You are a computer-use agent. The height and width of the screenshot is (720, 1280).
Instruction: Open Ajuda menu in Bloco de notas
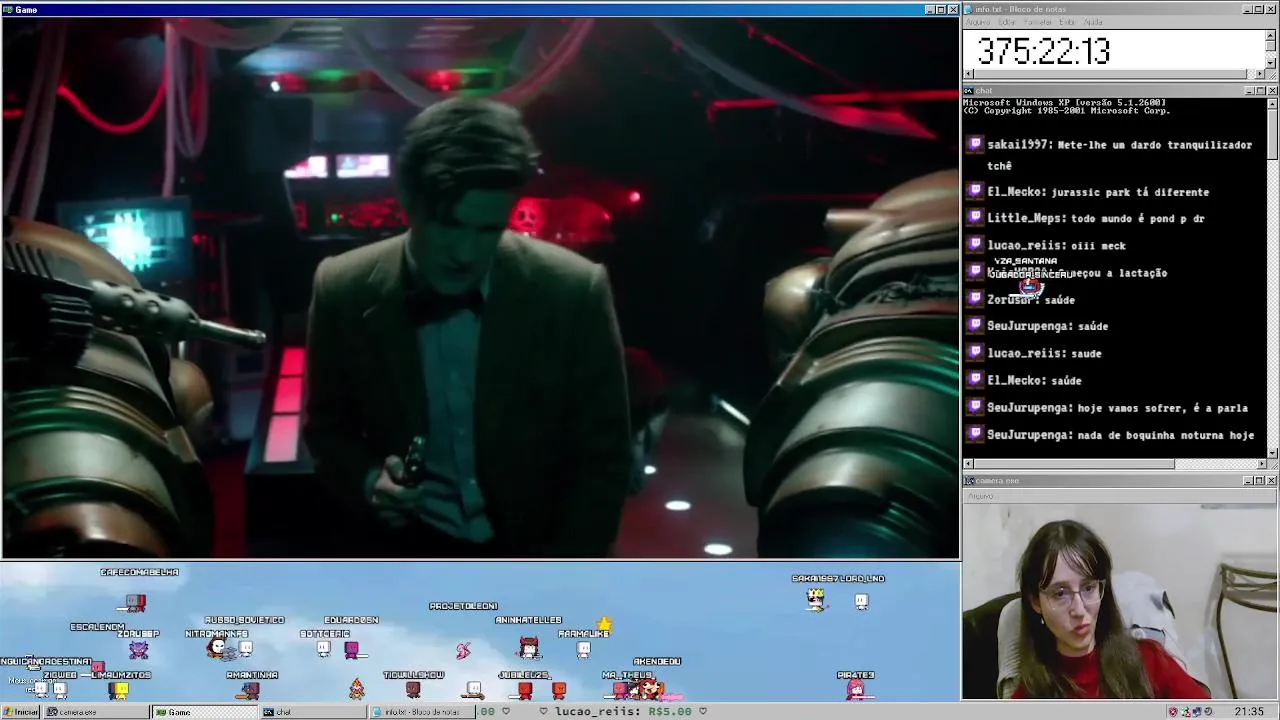point(1093,22)
